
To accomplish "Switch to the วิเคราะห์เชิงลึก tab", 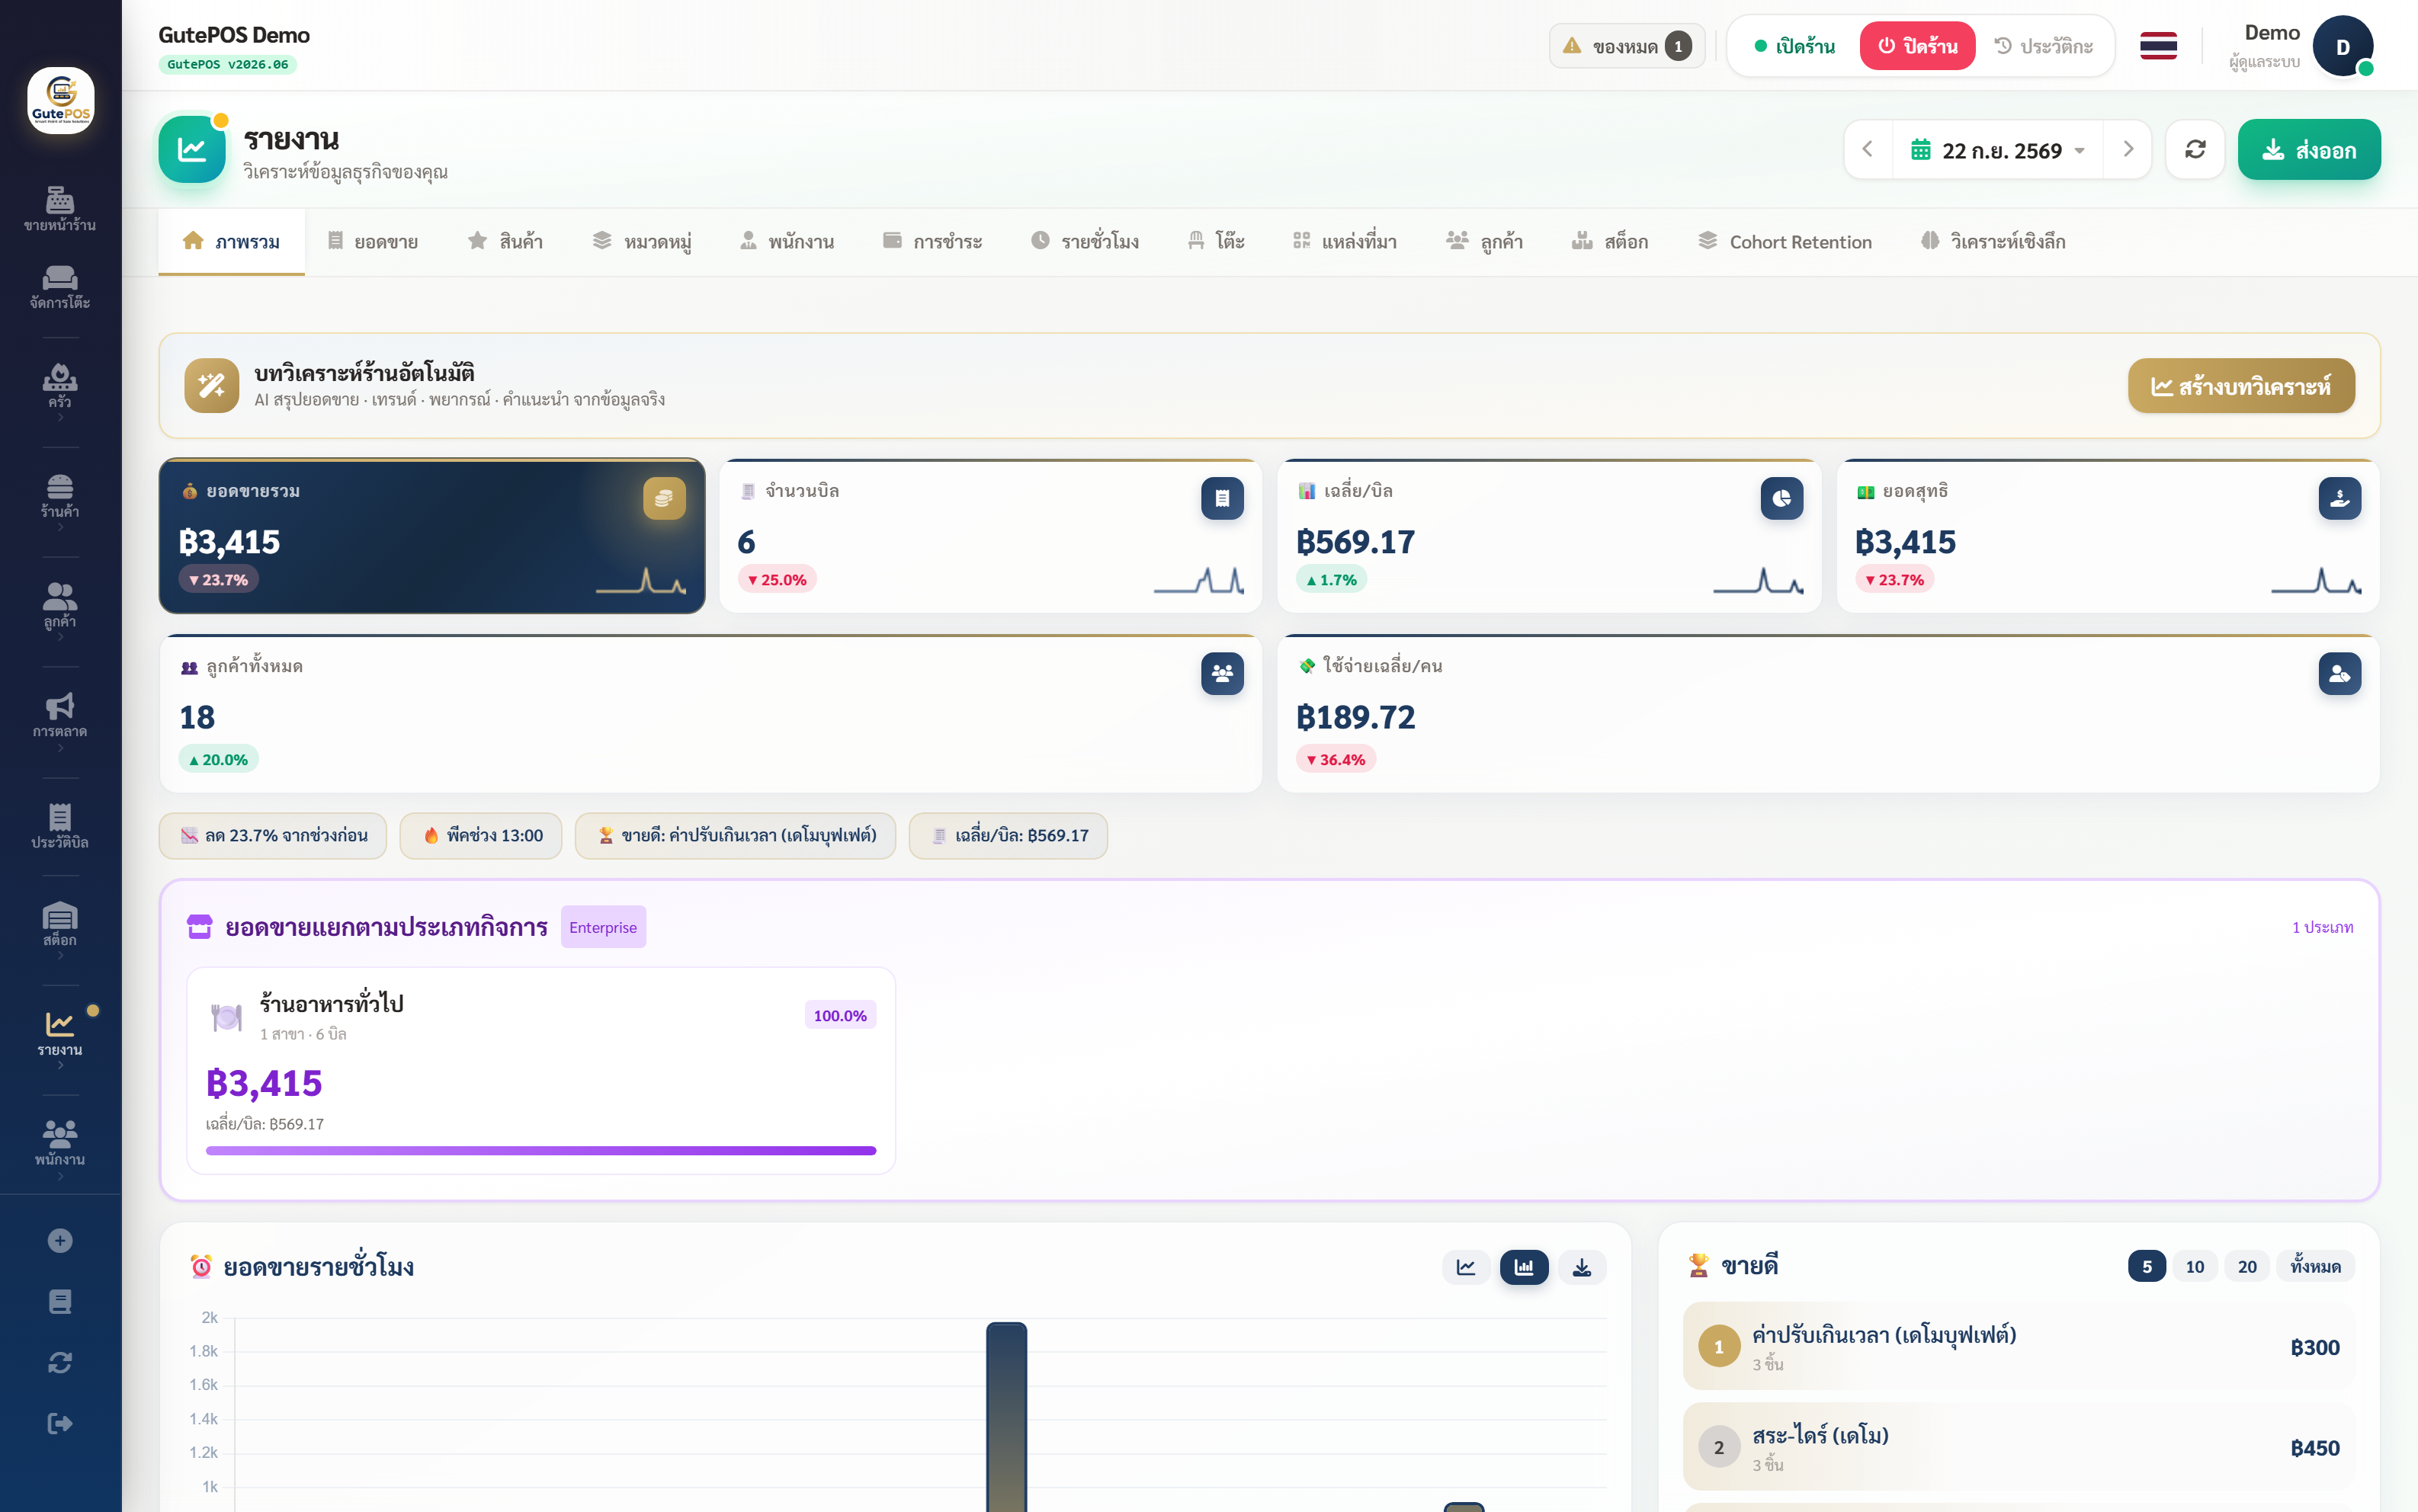I will [1993, 241].
